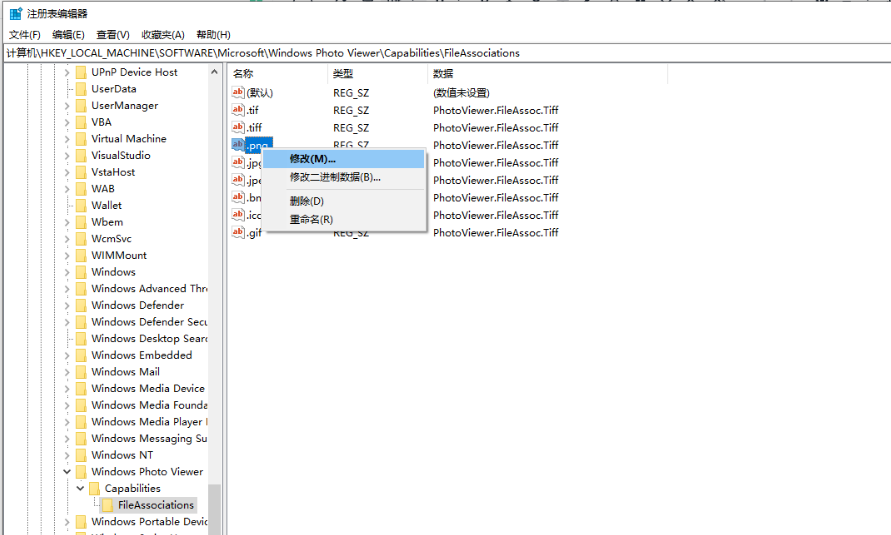Click the tree pane vertical scrollbar thumb
Screen dimensions: 891x535
[x=214, y=509]
